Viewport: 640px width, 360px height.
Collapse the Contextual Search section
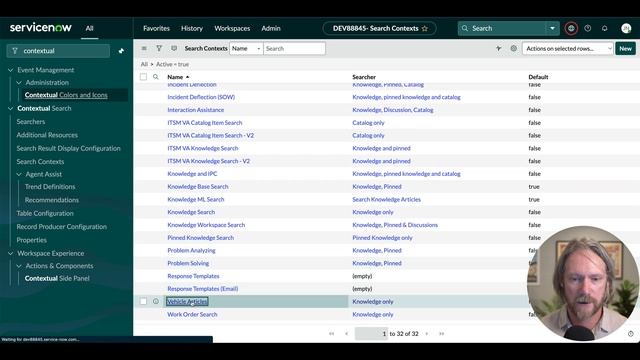tap(11, 109)
